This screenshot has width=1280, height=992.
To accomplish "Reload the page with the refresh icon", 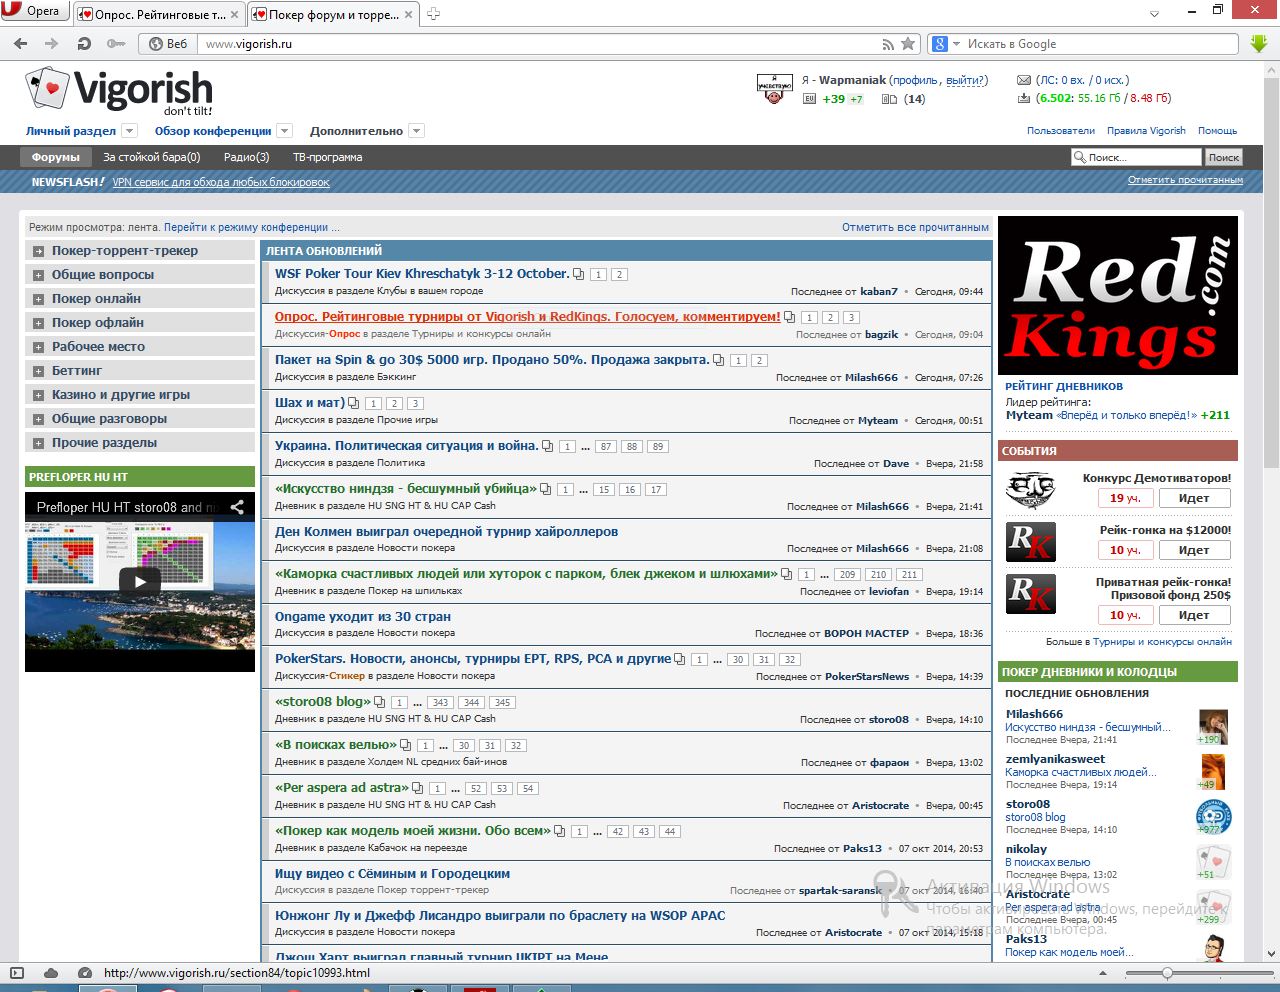I will point(84,44).
